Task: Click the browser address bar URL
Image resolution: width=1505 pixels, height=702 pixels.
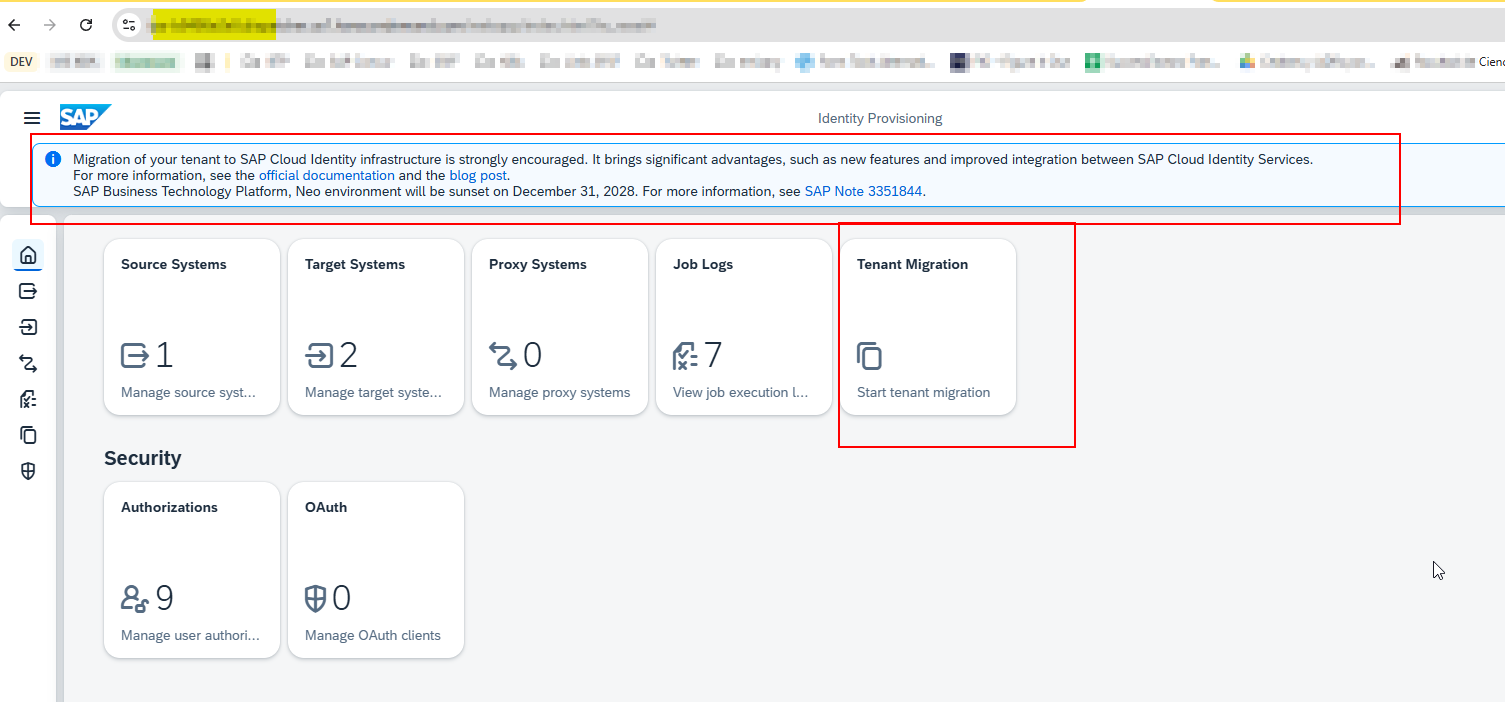Action: [x=403, y=25]
